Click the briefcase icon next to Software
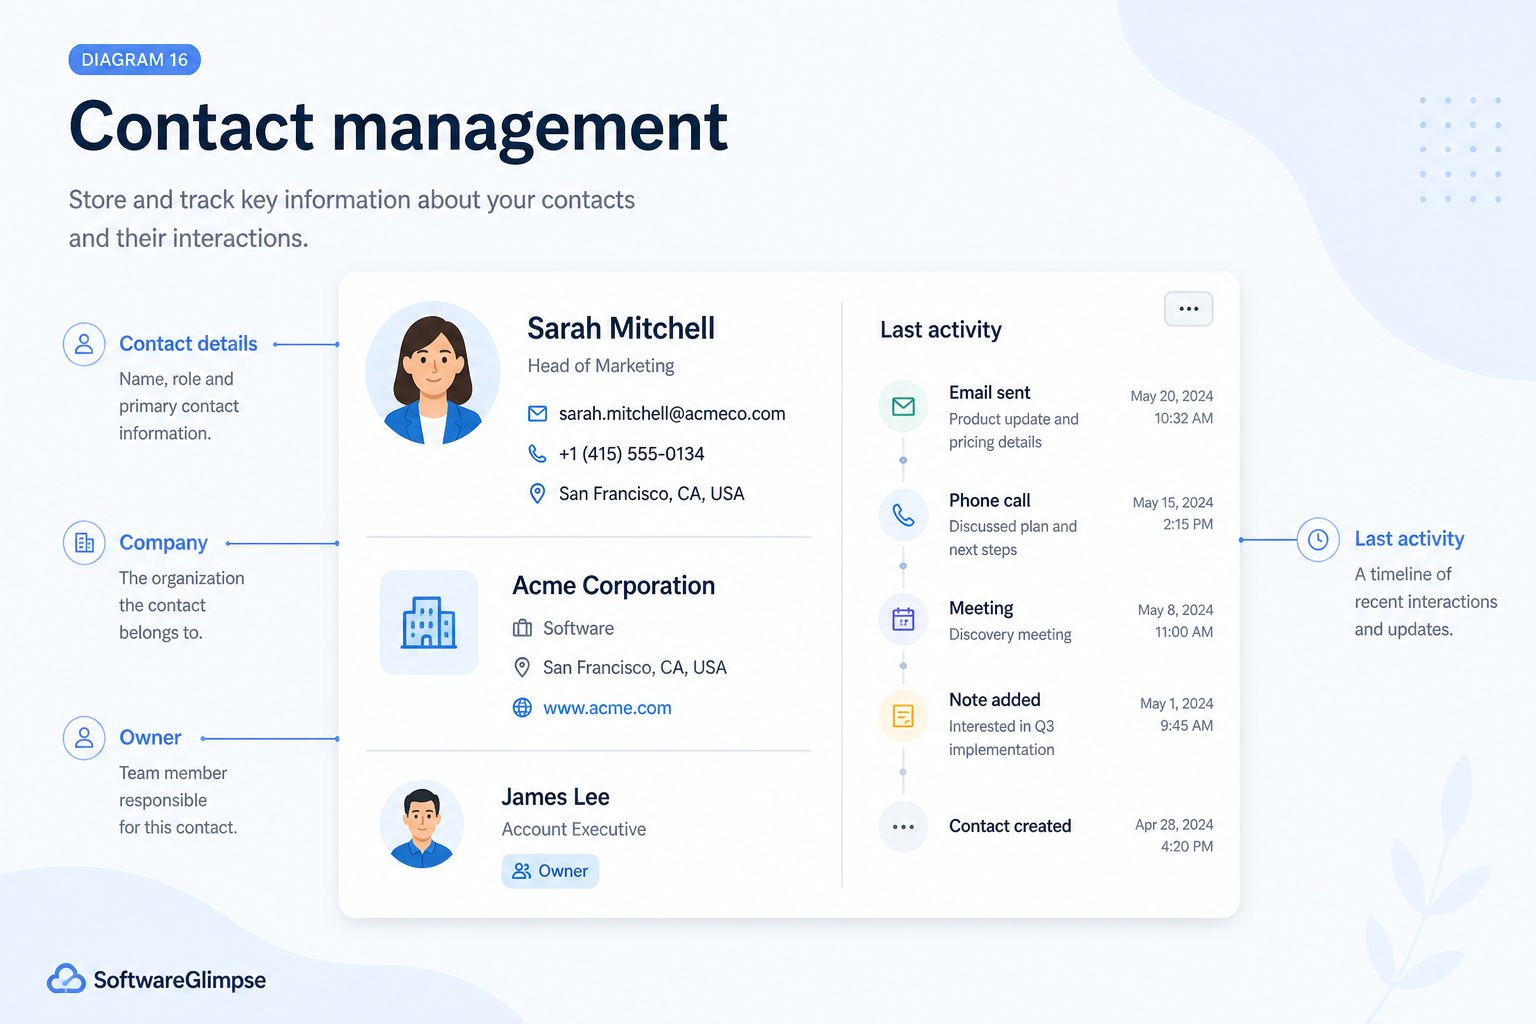The height and width of the screenshot is (1024, 1536). click(x=522, y=628)
